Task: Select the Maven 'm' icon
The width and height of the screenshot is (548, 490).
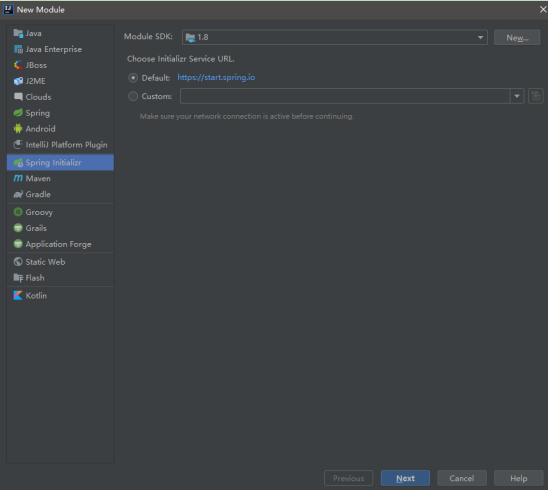Action: pyautogui.click(x=18, y=178)
